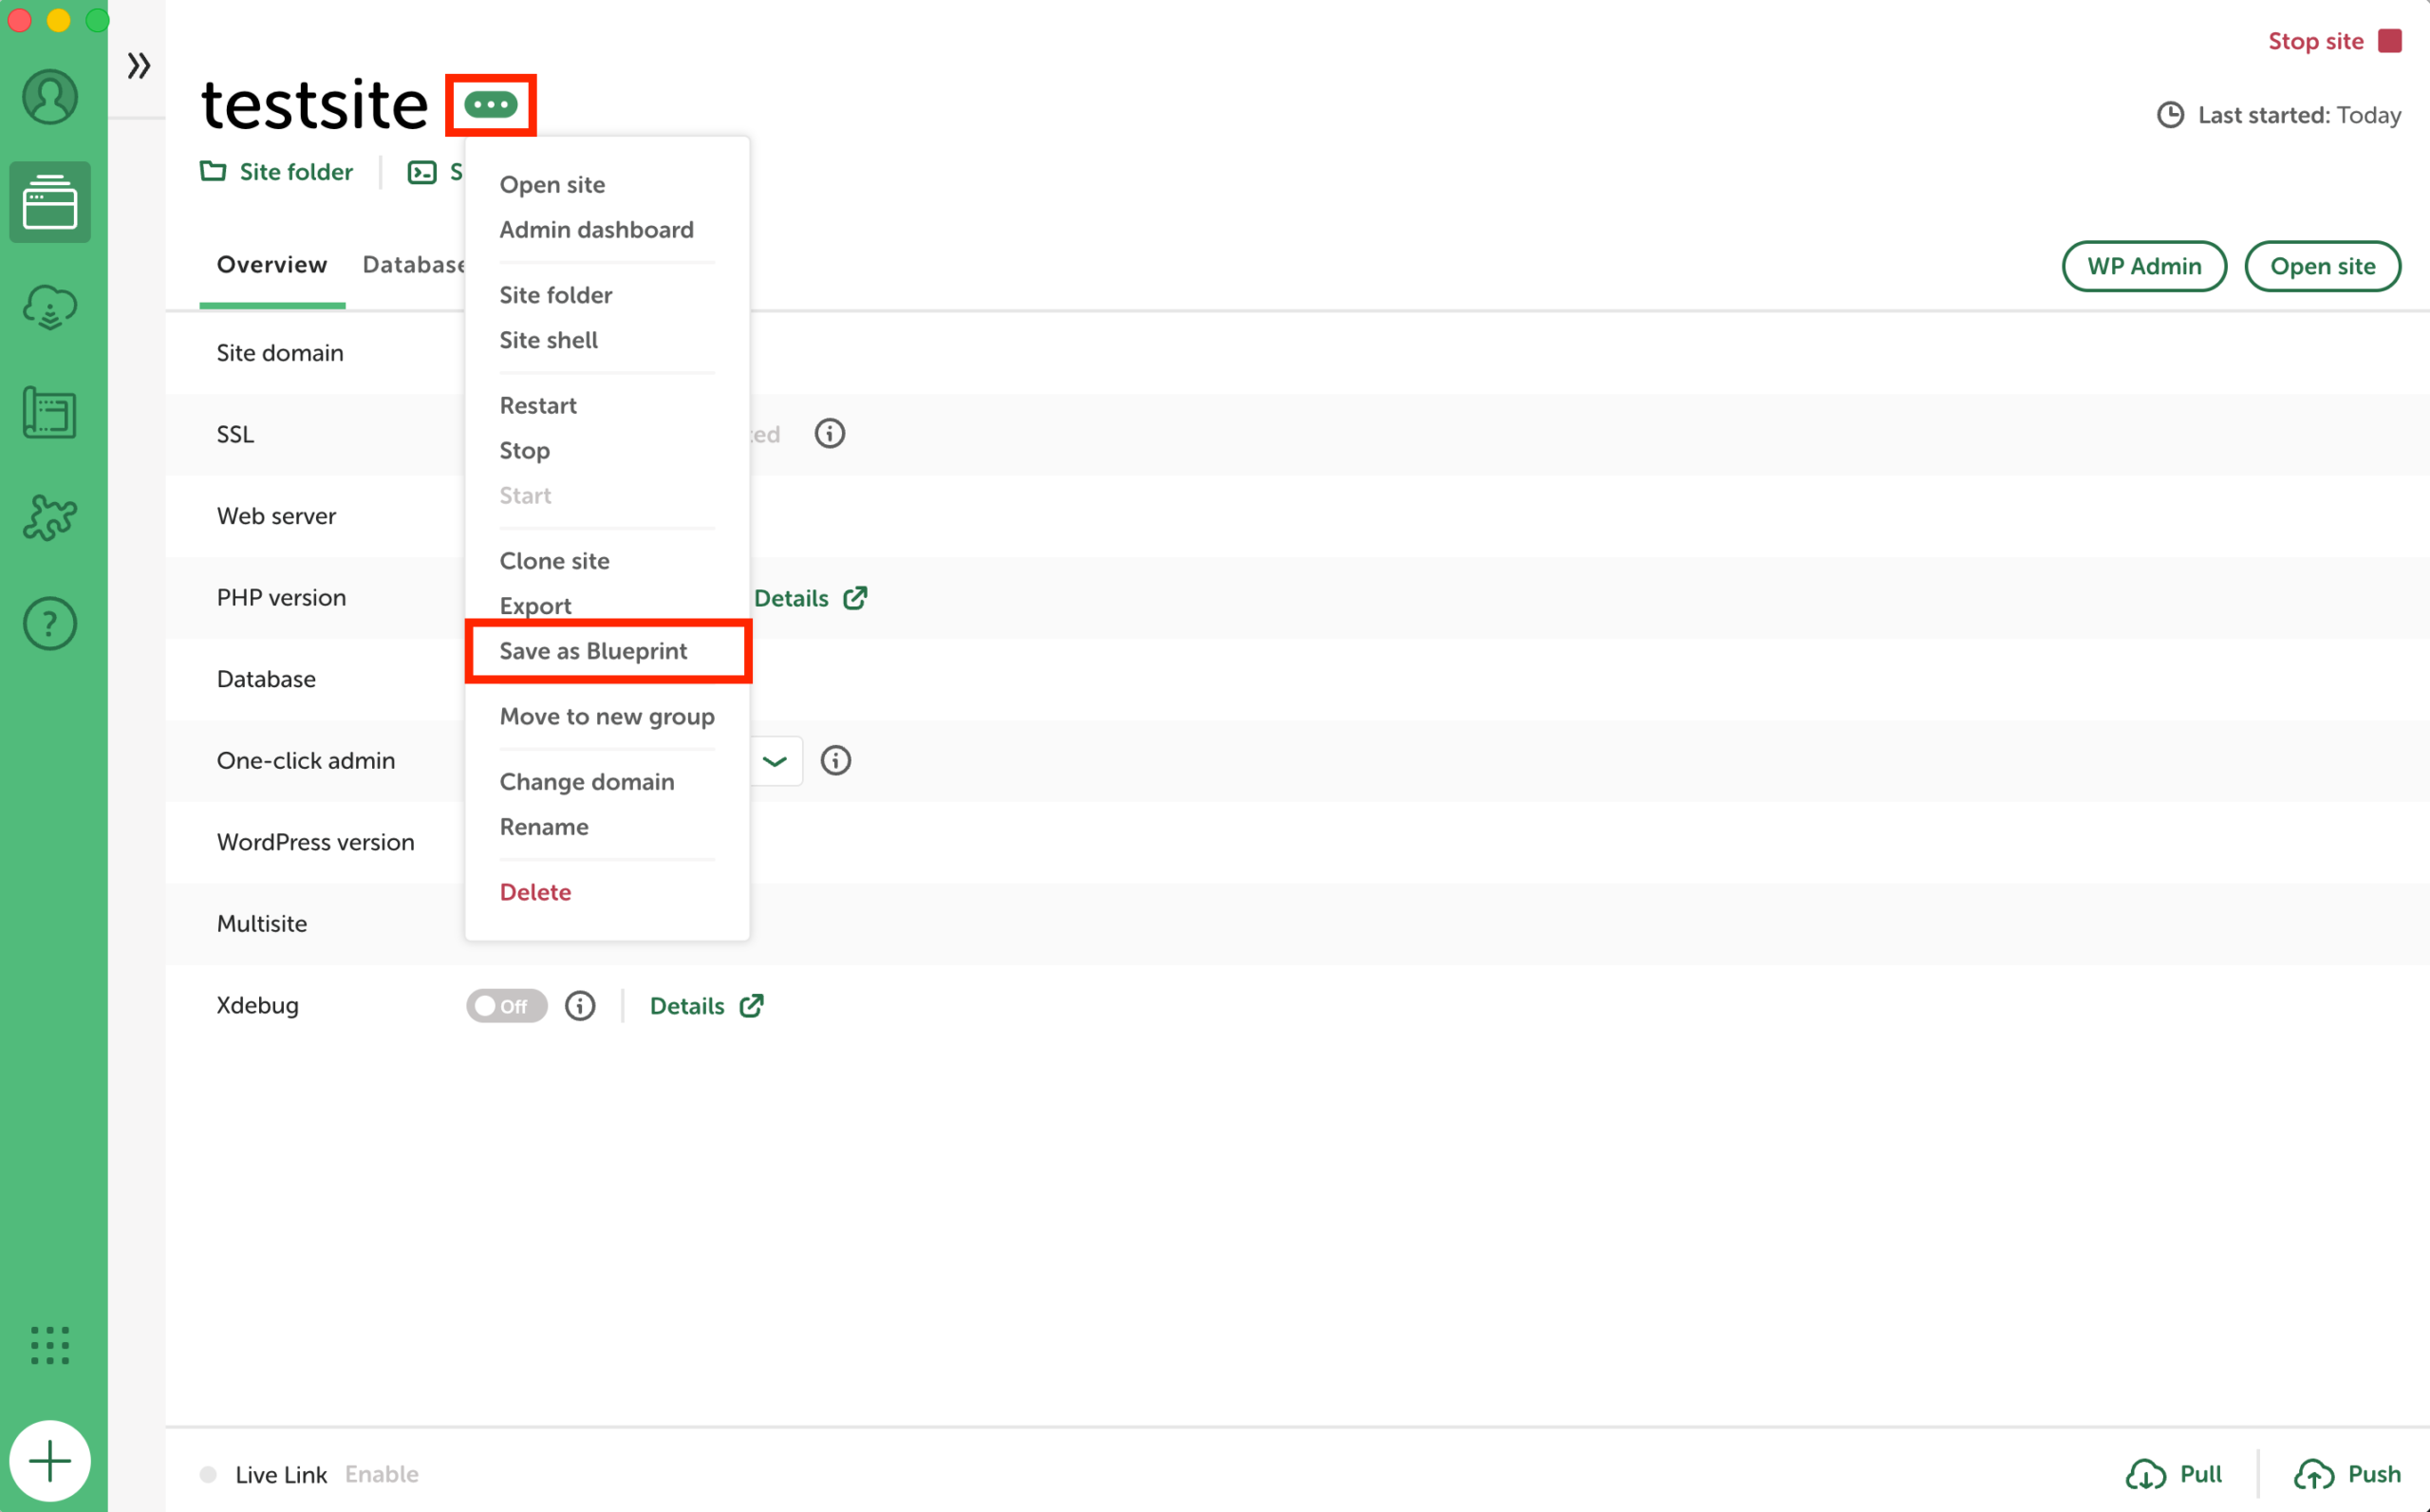Viewport: 2430px width, 1512px height.
Task: Click the SSL info icon
Action: pos(830,434)
